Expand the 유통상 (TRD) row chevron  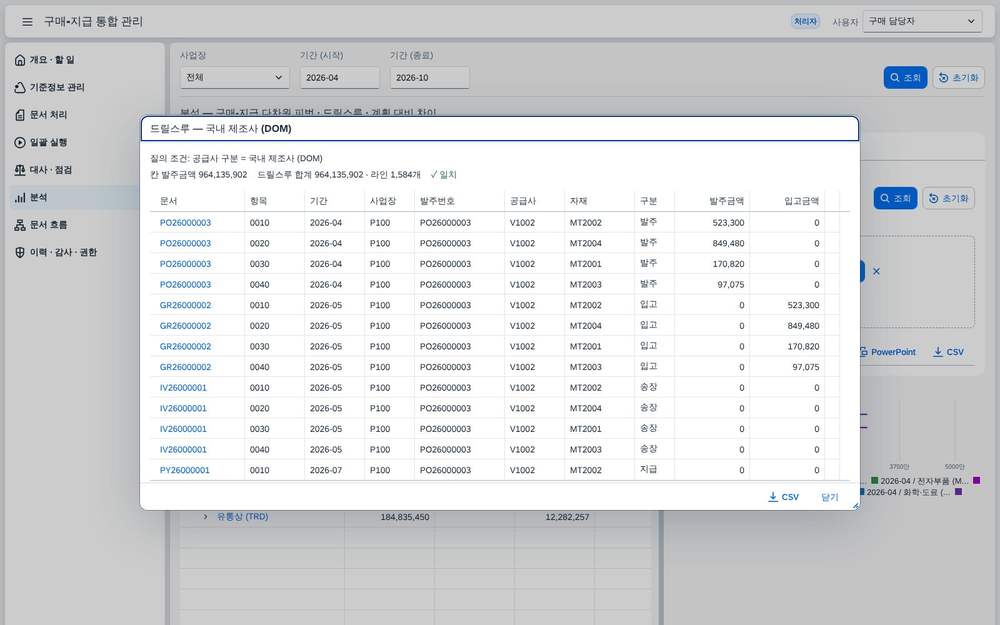pyautogui.click(x=205, y=517)
